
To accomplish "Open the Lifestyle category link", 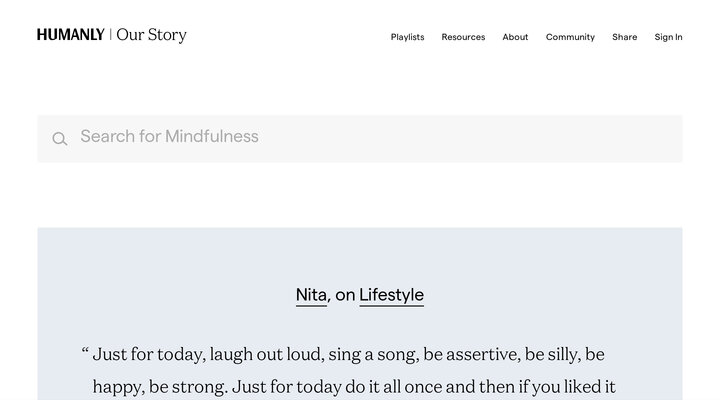I will click(x=391, y=295).
